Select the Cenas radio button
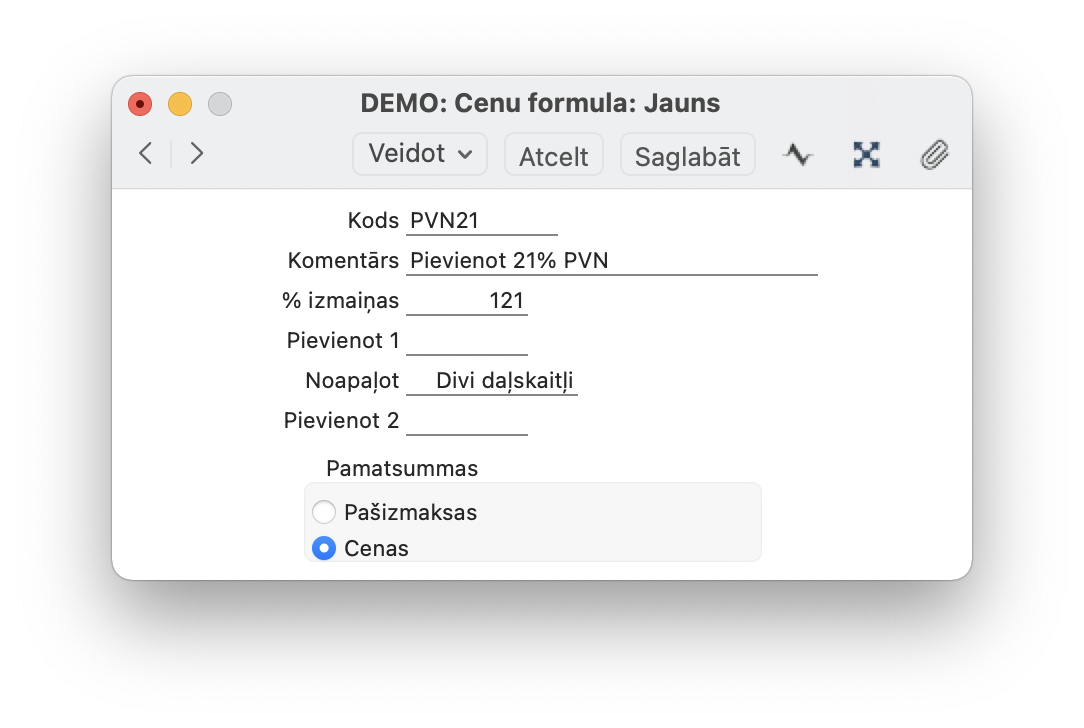 [324, 548]
